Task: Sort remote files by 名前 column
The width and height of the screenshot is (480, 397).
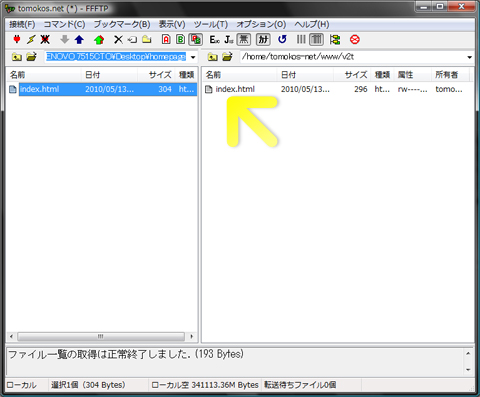Action: [240, 75]
